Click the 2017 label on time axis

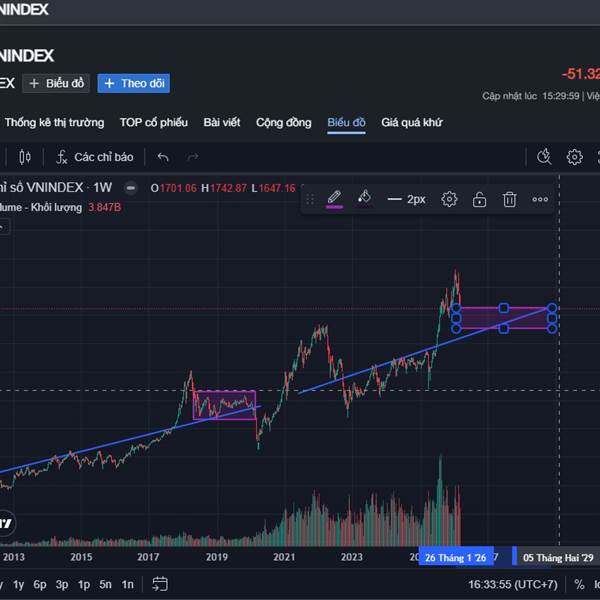[x=148, y=557]
